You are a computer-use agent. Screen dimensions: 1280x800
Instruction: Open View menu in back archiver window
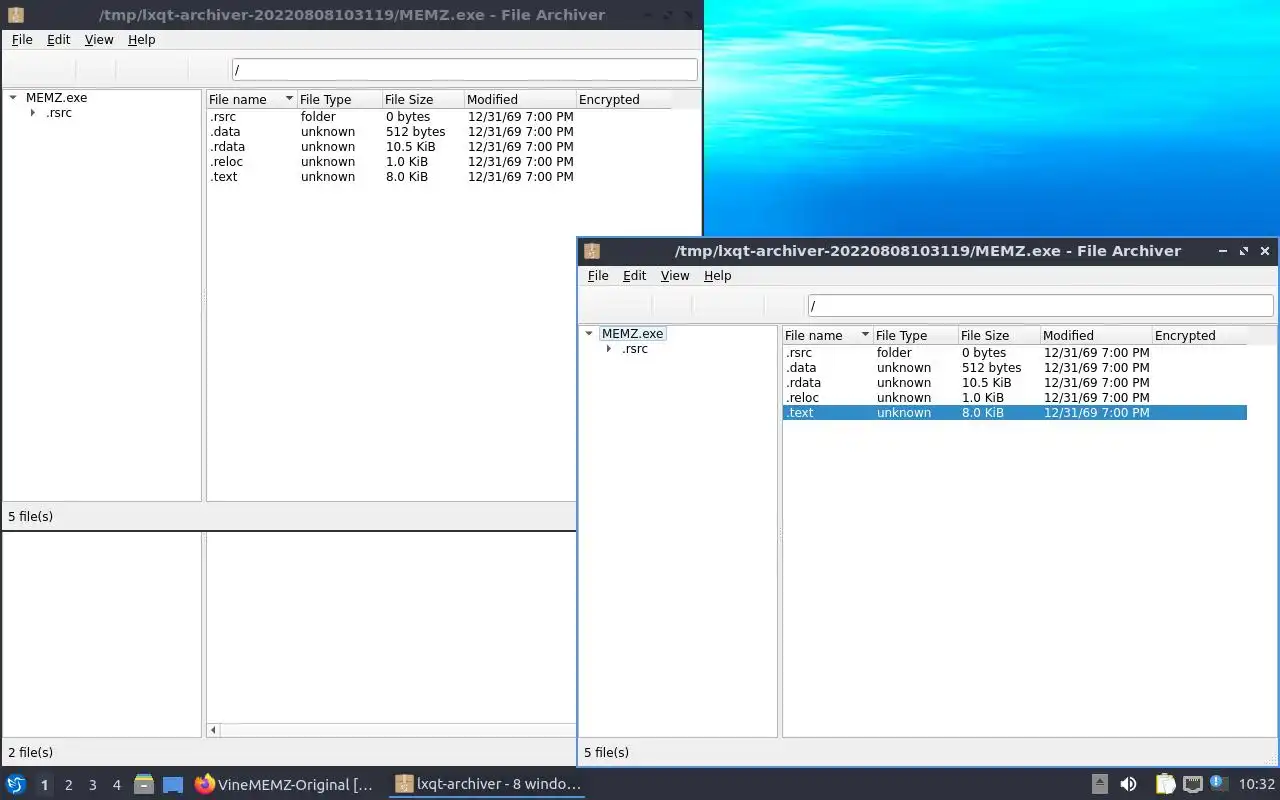tap(99, 40)
